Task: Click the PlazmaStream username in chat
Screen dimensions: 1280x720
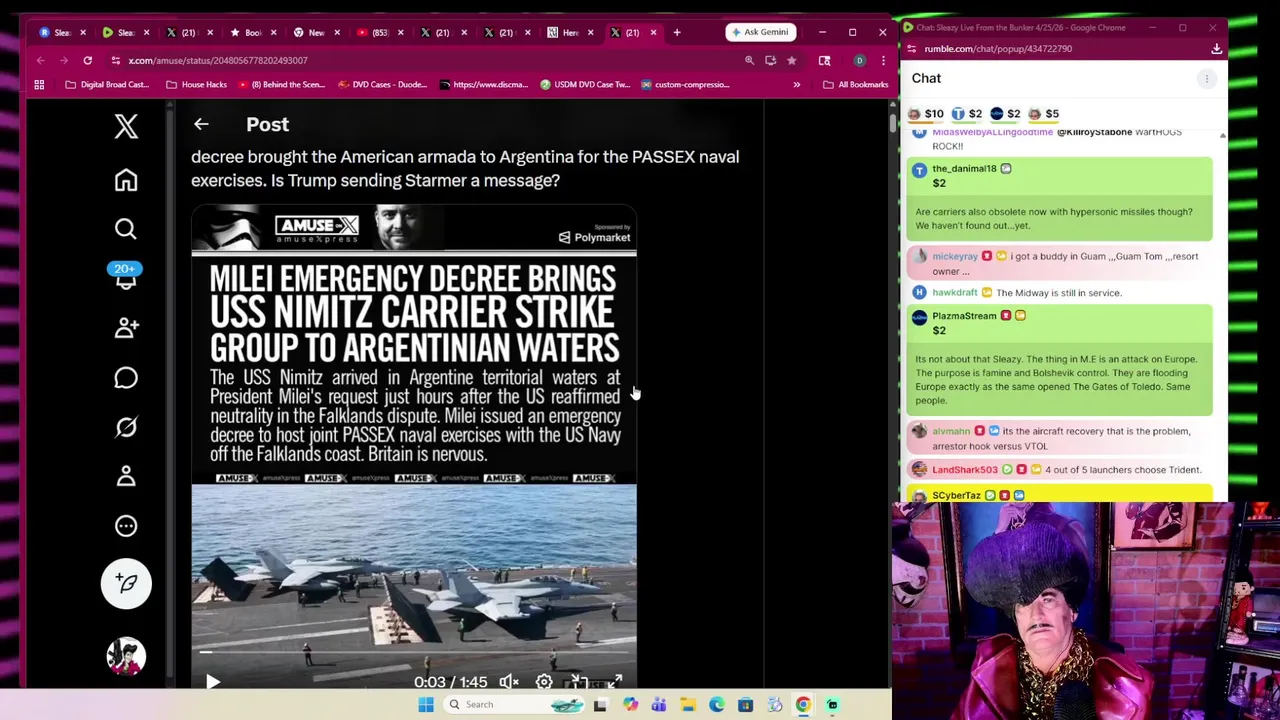Action: point(964,316)
